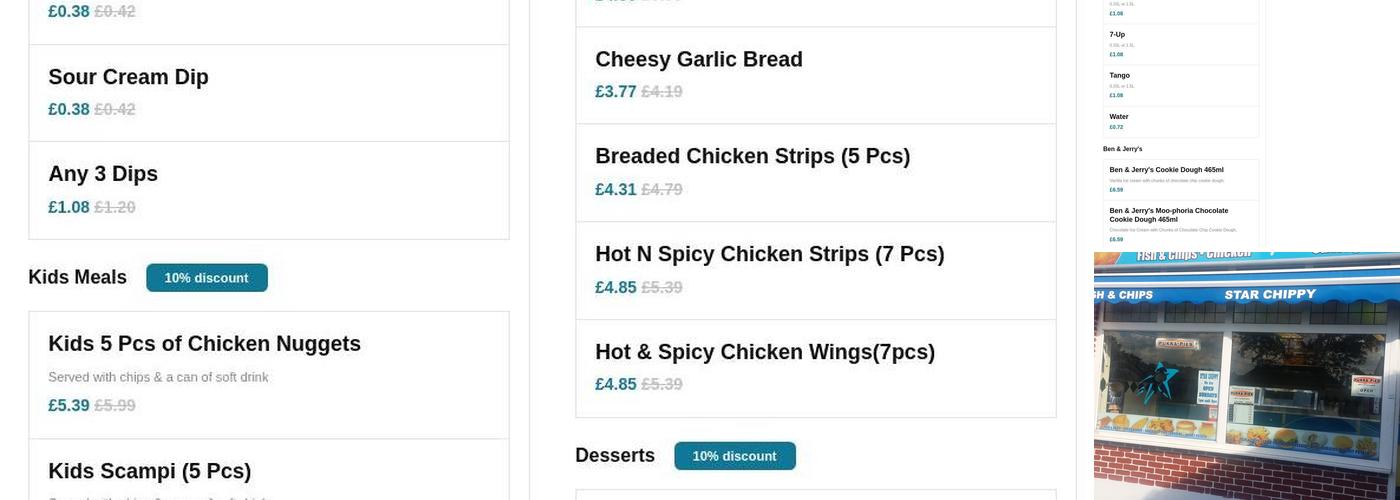The width and height of the screenshot is (1400, 500).
Task: Open the Kids Meals section heading
Action: pyautogui.click(x=78, y=277)
